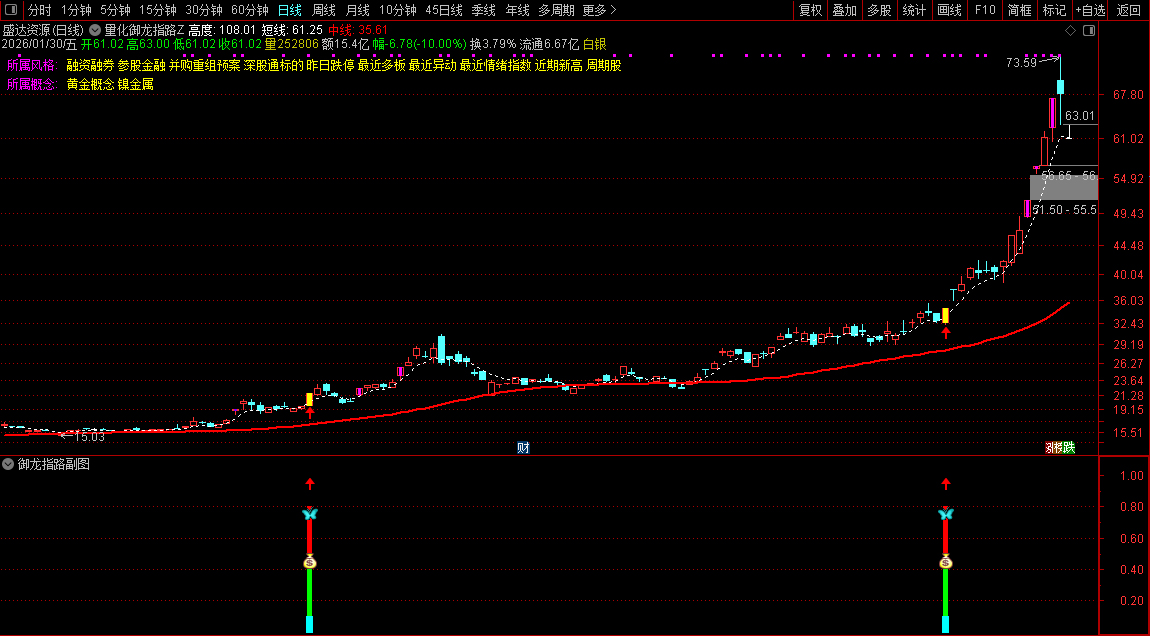This screenshot has height=636, width=1150.
Task: Open the 多周期 multi-period view
Action: [556, 10]
